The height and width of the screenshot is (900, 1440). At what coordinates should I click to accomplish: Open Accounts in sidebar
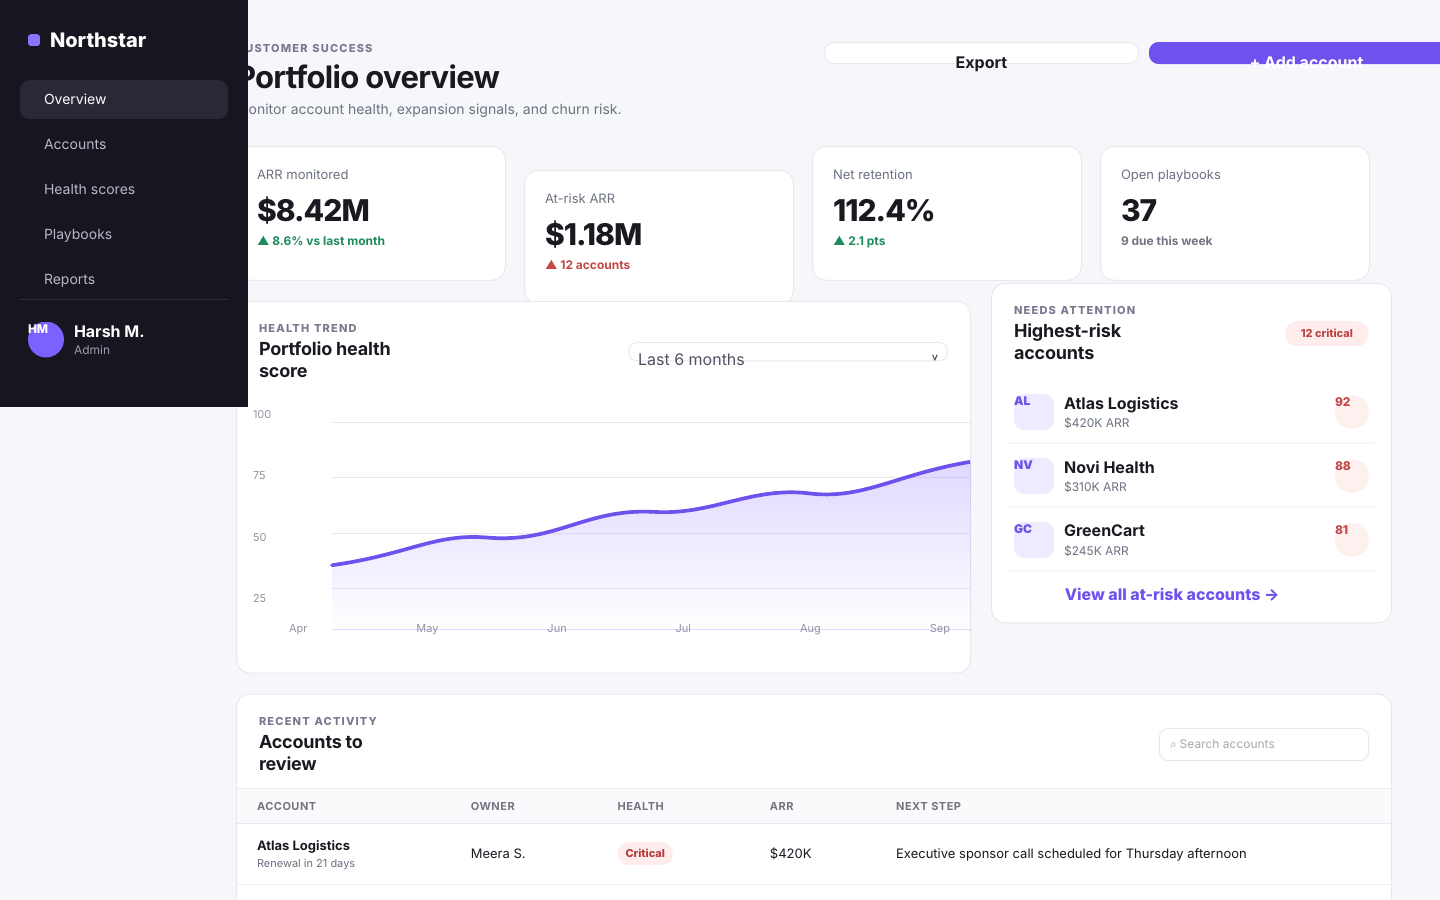click(x=124, y=144)
